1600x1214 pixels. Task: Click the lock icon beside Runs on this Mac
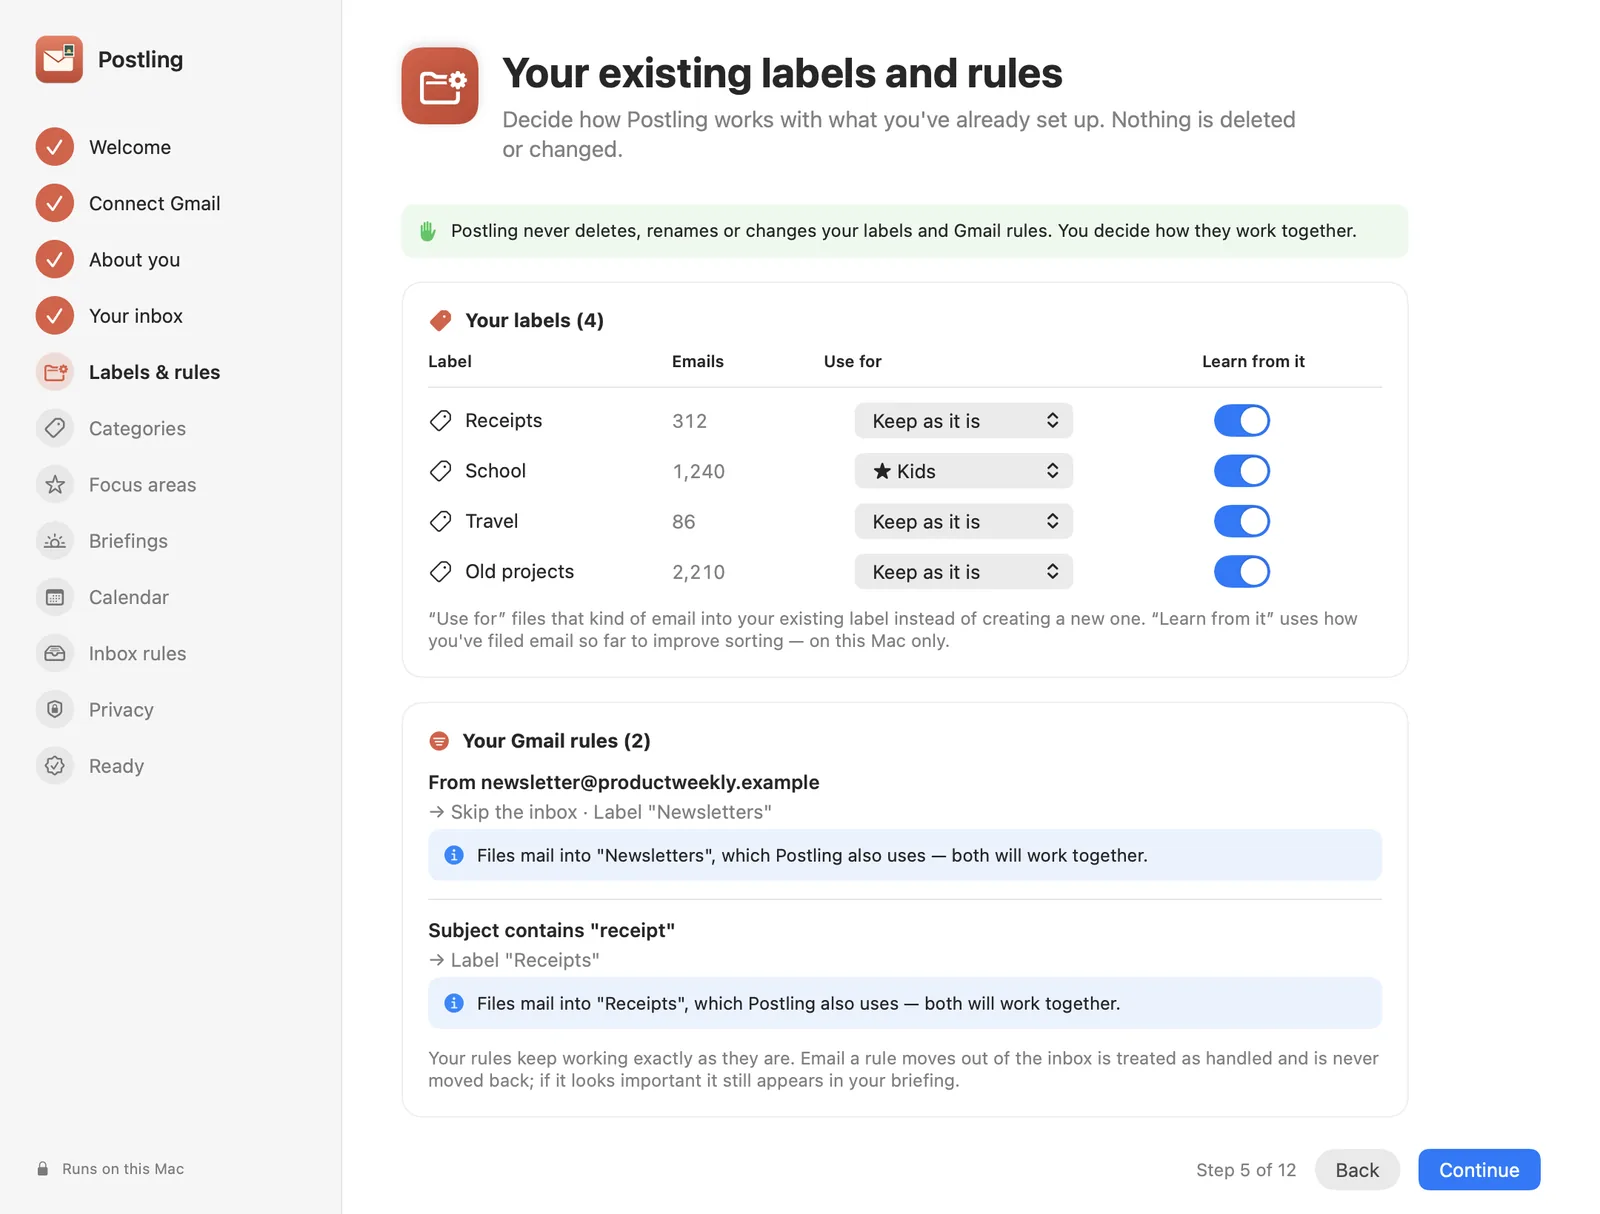pos(43,1169)
